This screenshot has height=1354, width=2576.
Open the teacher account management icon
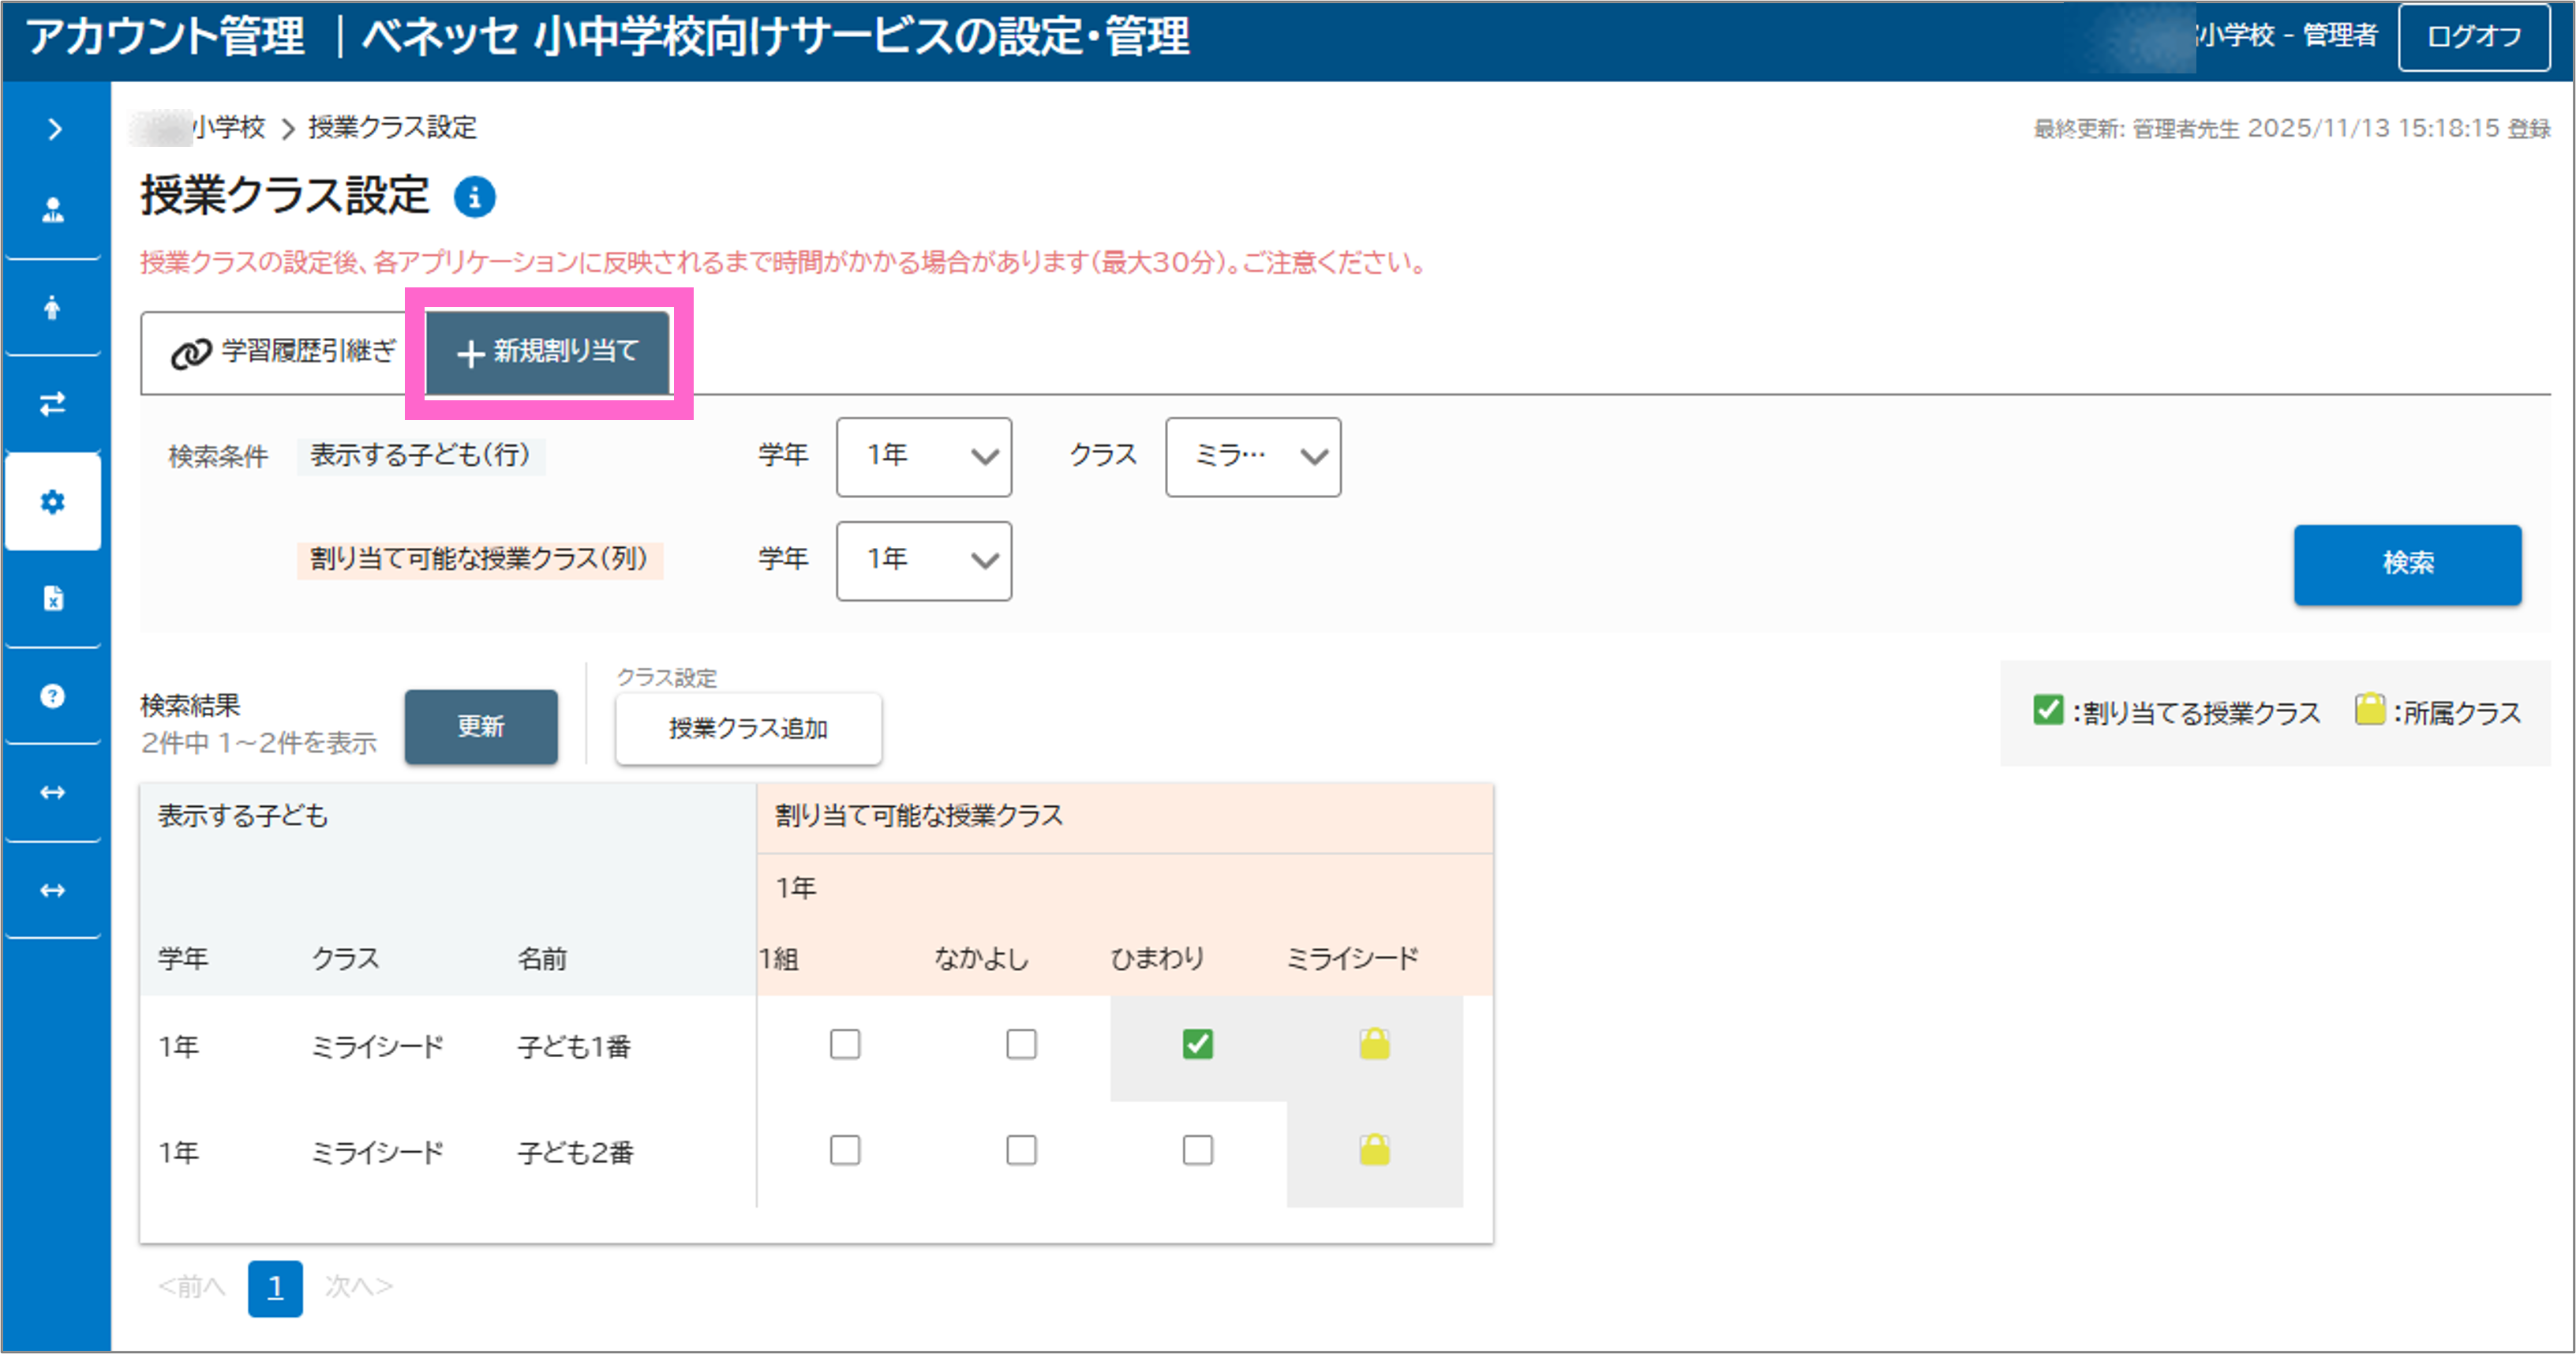pos(52,209)
